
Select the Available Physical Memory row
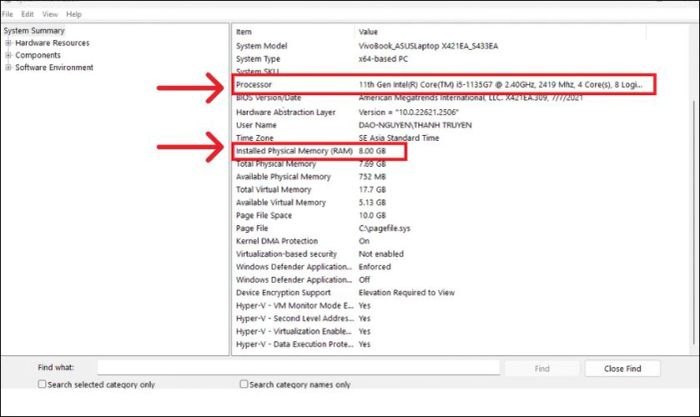tap(440, 177)
